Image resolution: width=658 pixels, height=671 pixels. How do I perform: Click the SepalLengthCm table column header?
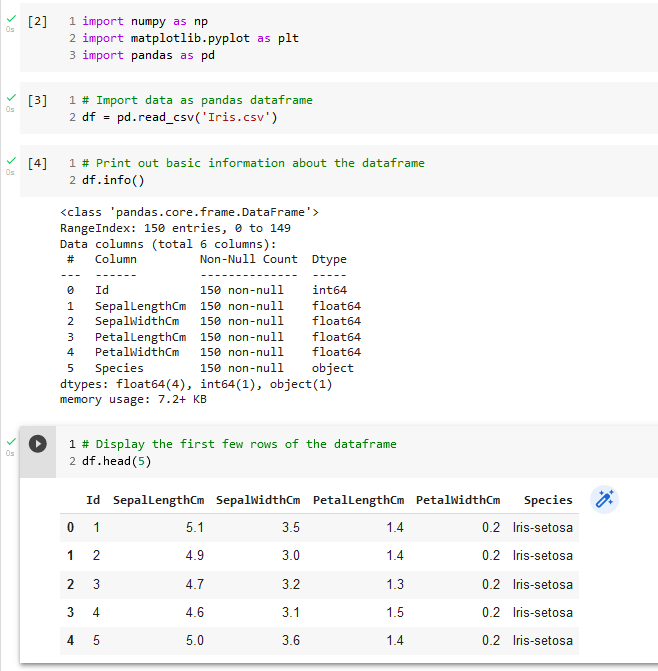pos(158,500)
